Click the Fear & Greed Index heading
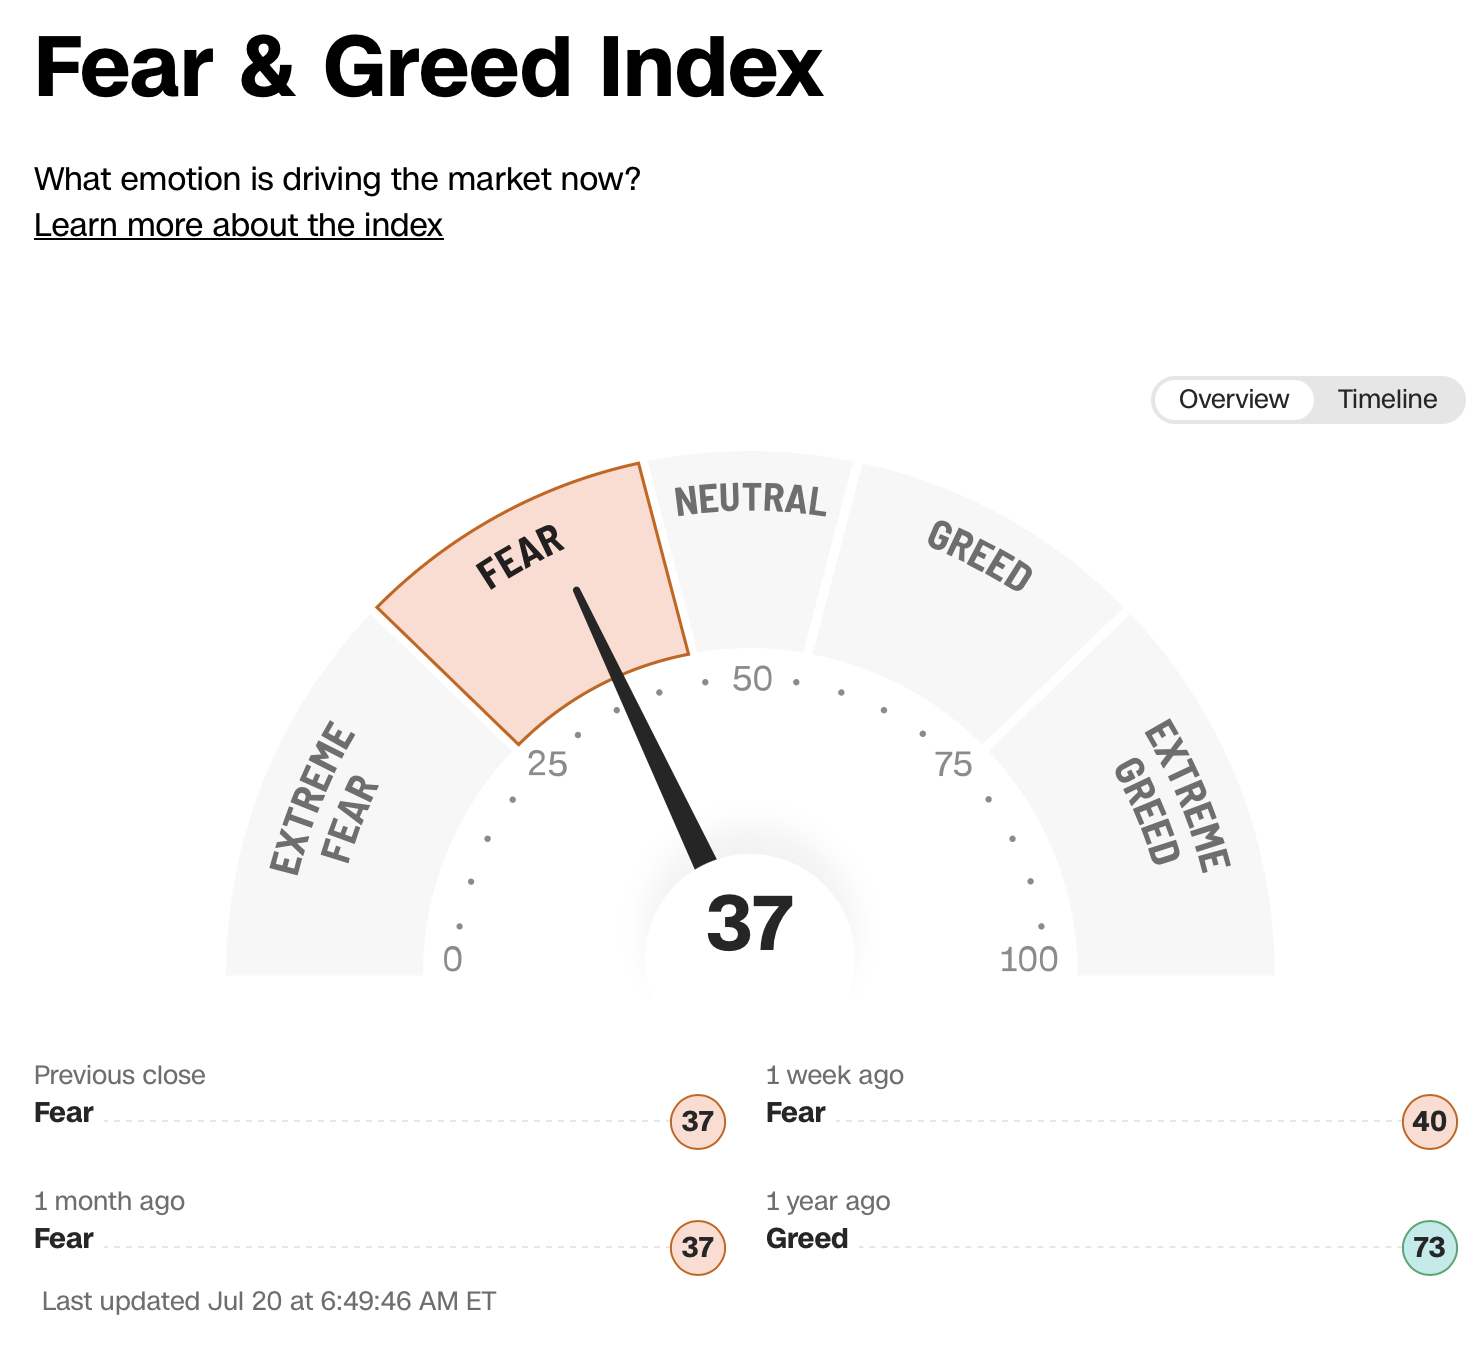The width and height of the screenshot is (1482, 1372). 428,67
